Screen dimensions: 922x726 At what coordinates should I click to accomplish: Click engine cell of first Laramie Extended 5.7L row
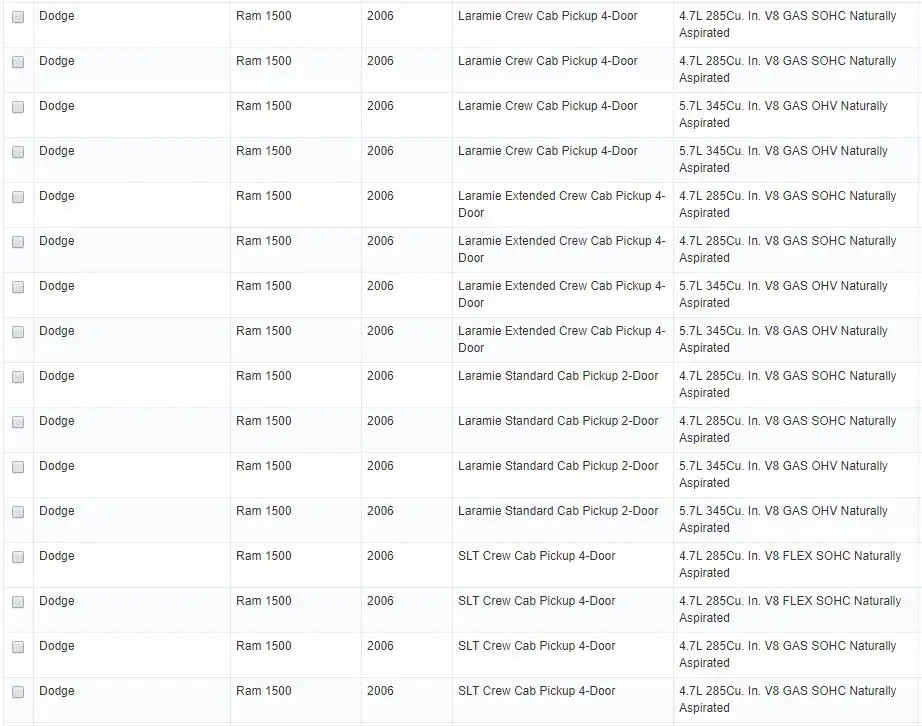[x=796, y=295]
